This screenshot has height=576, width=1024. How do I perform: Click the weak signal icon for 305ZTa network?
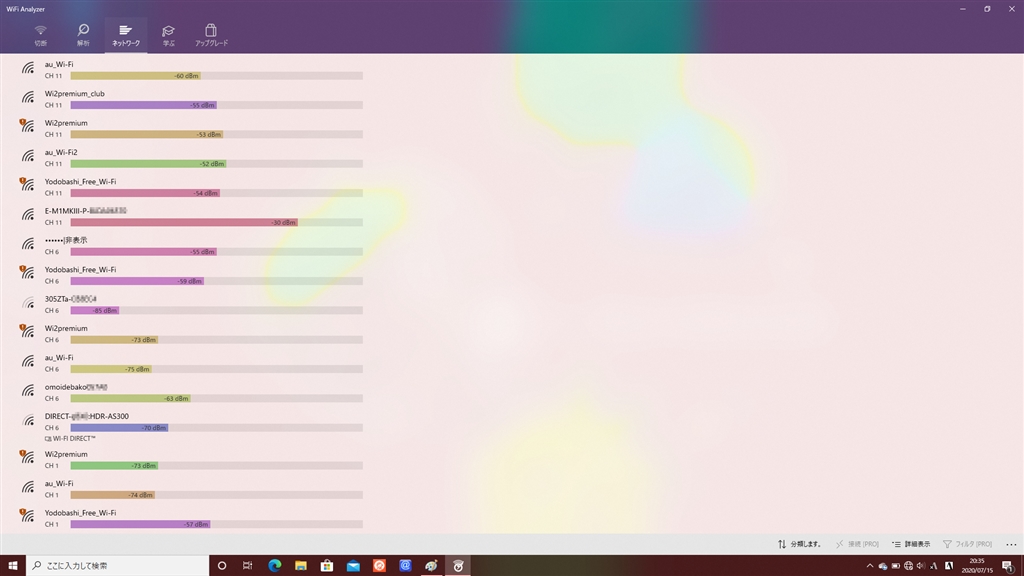27,304
